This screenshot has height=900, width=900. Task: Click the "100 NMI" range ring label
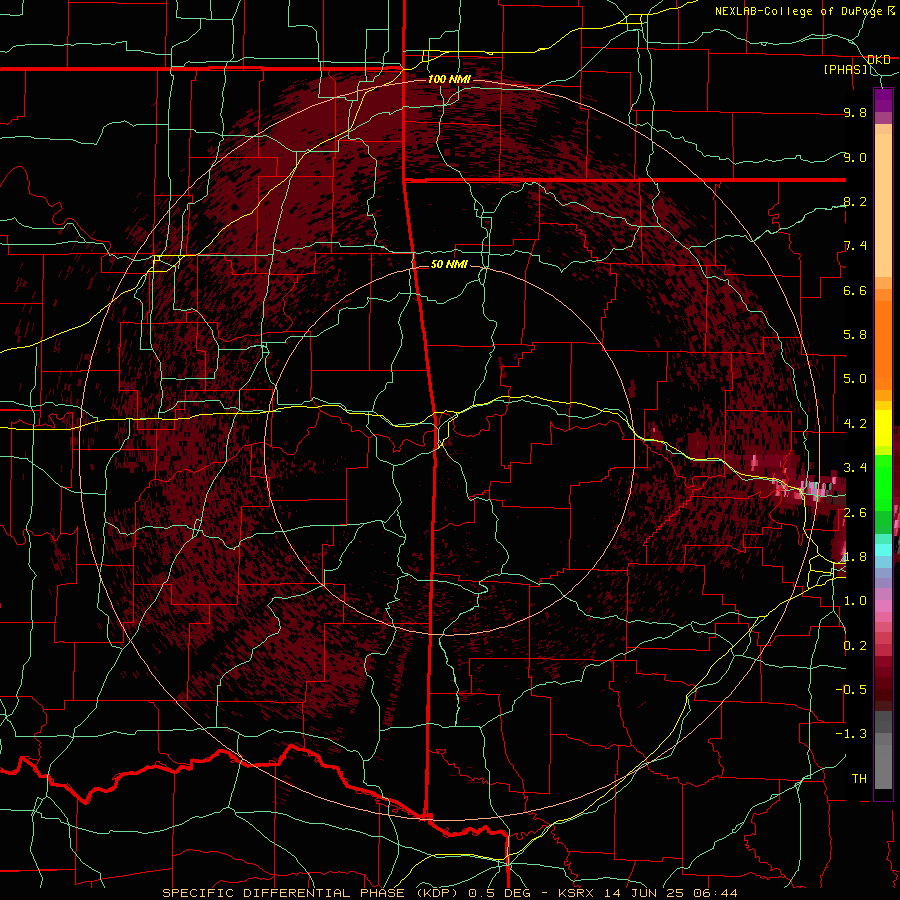tap(449, 79)
